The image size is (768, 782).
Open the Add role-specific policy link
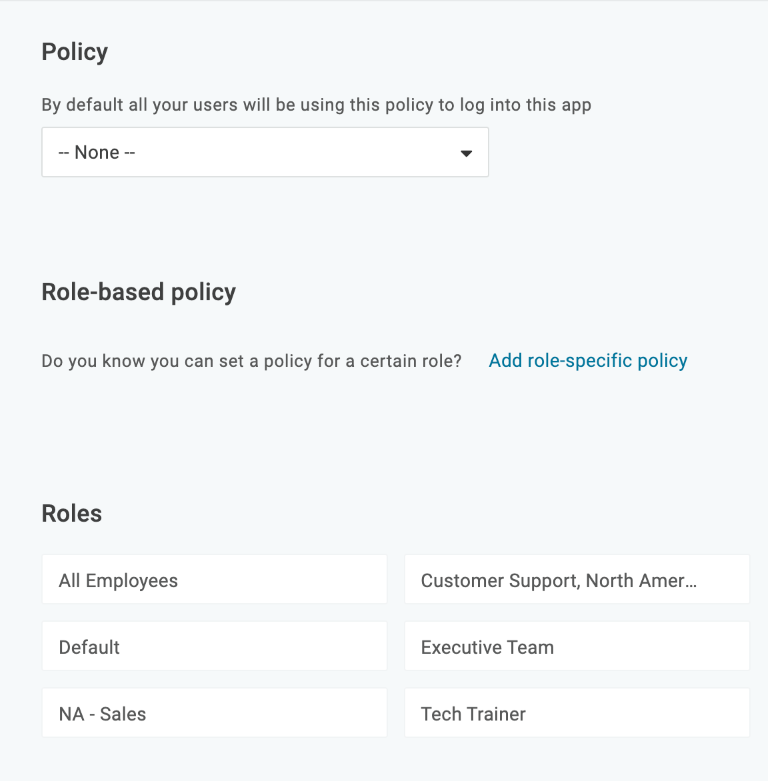[x=587, y=361]
